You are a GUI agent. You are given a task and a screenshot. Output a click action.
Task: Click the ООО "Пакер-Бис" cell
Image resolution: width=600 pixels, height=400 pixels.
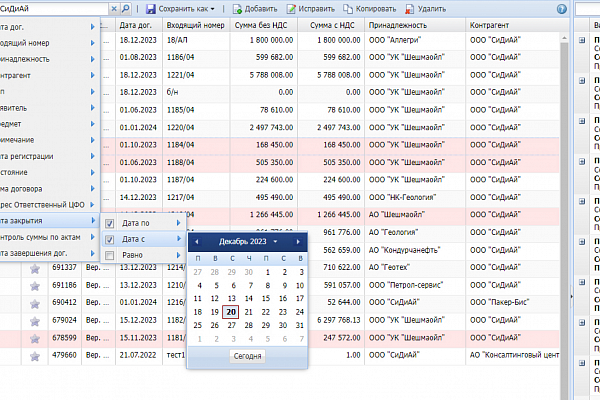(x=513, y=302)
